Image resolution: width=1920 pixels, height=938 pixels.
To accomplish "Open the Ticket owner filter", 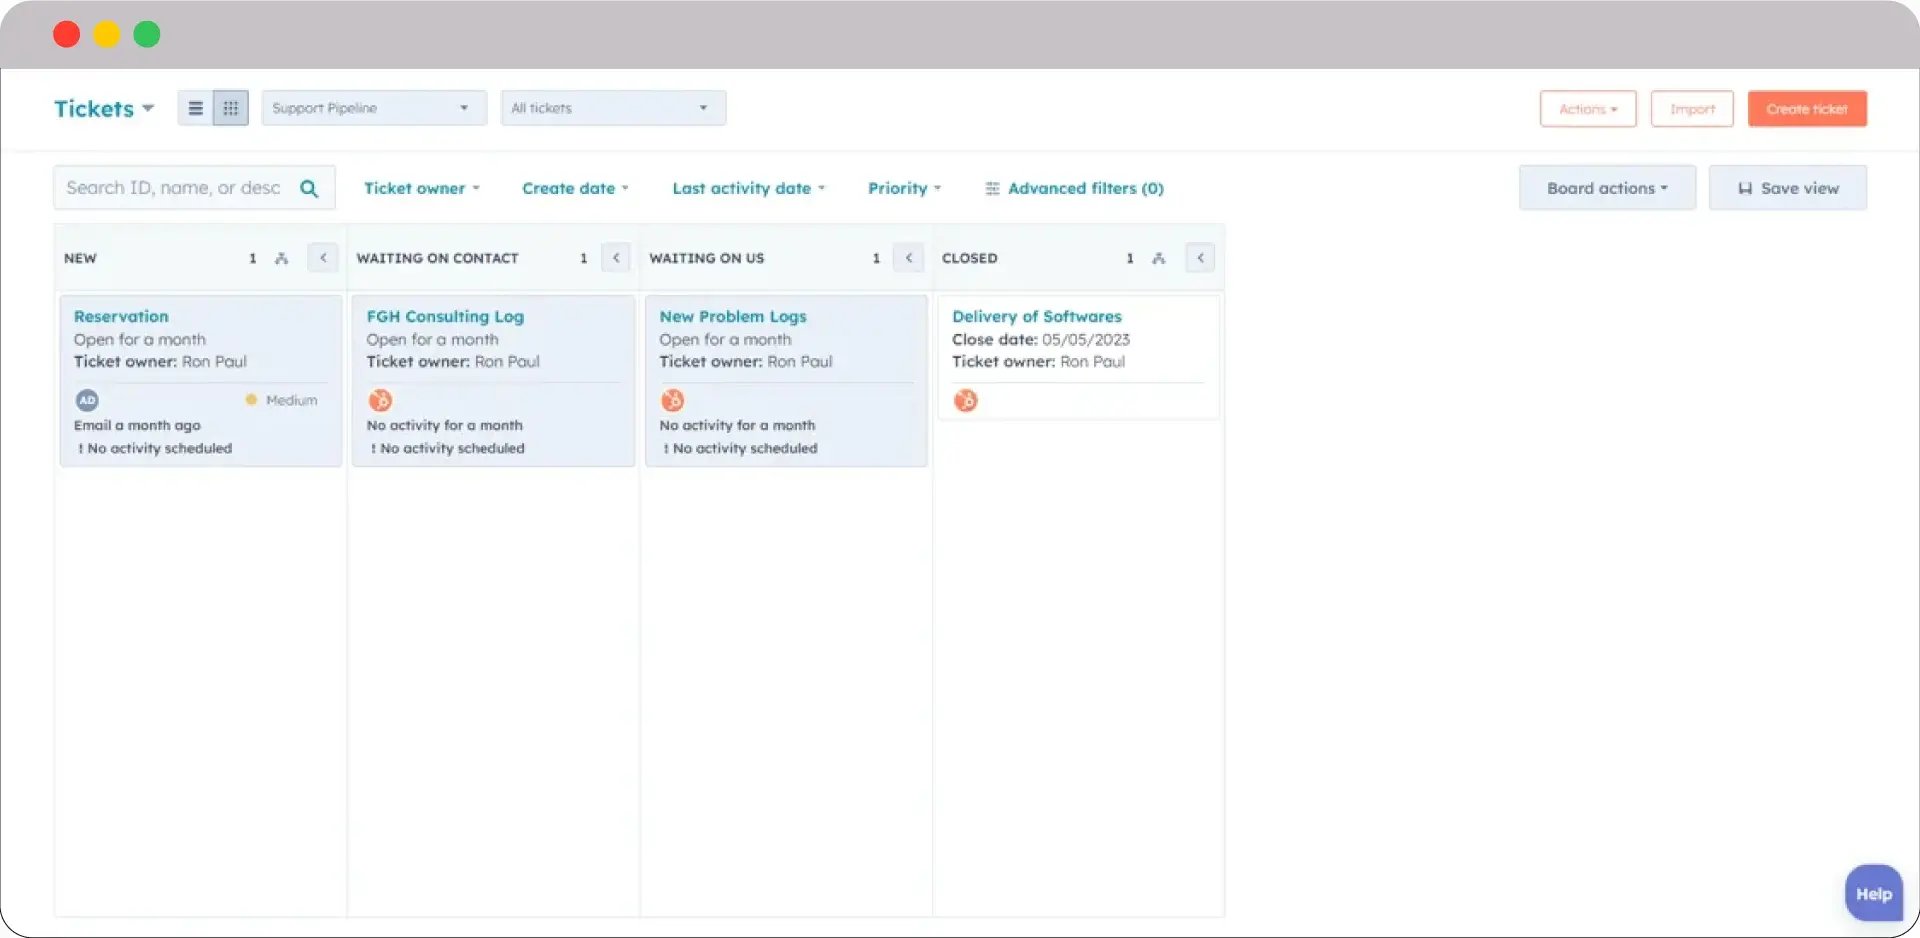I will click(421, 188).
